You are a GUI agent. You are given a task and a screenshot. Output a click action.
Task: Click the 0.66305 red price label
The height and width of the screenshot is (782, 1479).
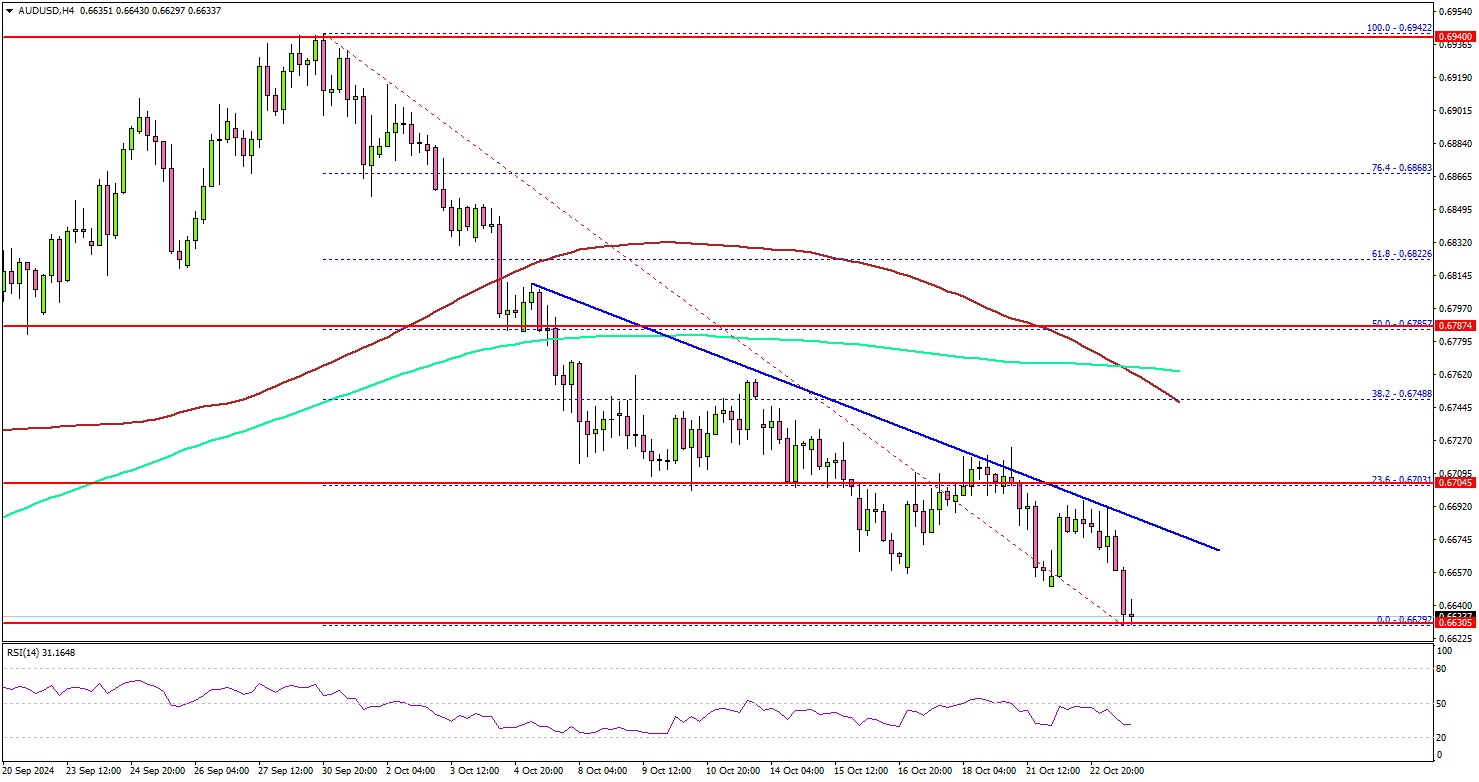pos(1454,623)
